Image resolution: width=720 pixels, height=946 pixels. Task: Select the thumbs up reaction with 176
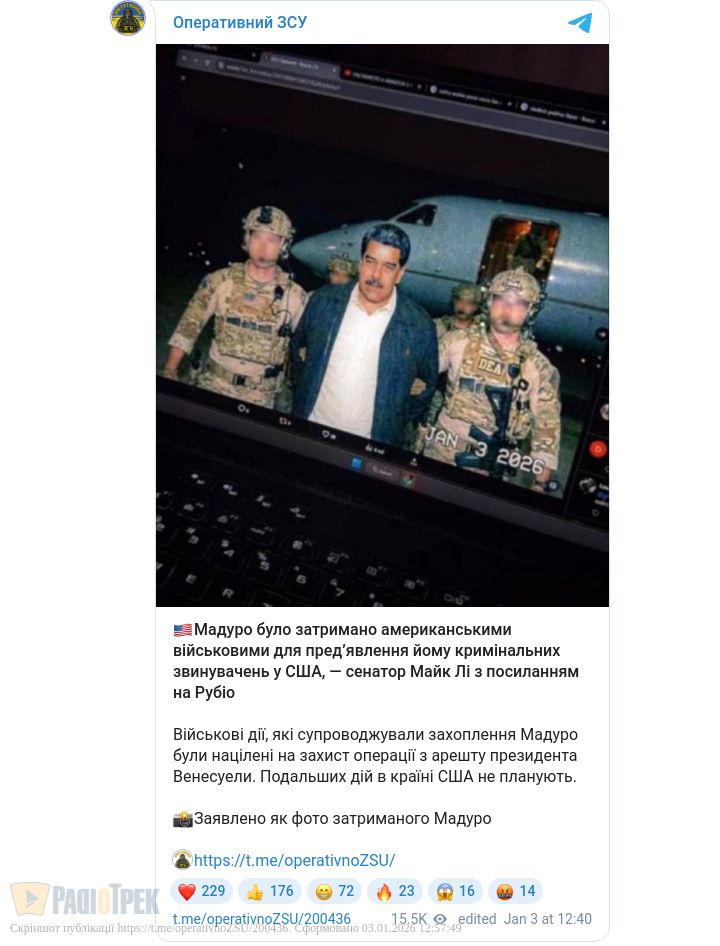coord(269,891)
